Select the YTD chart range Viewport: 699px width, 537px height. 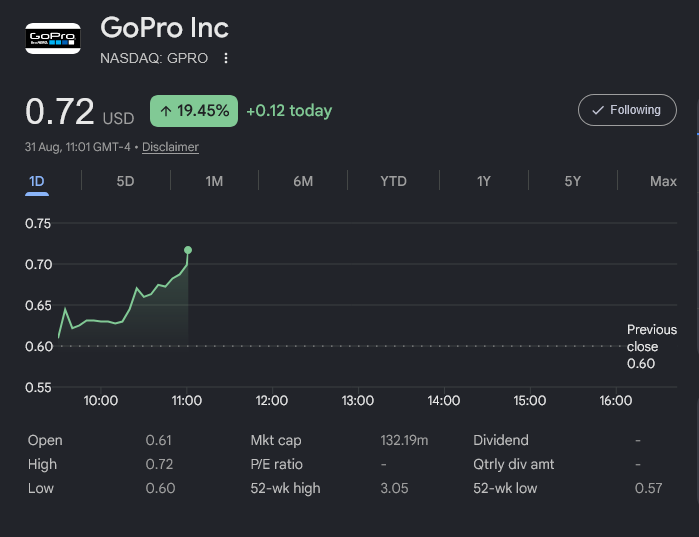[x=393, y=181]
